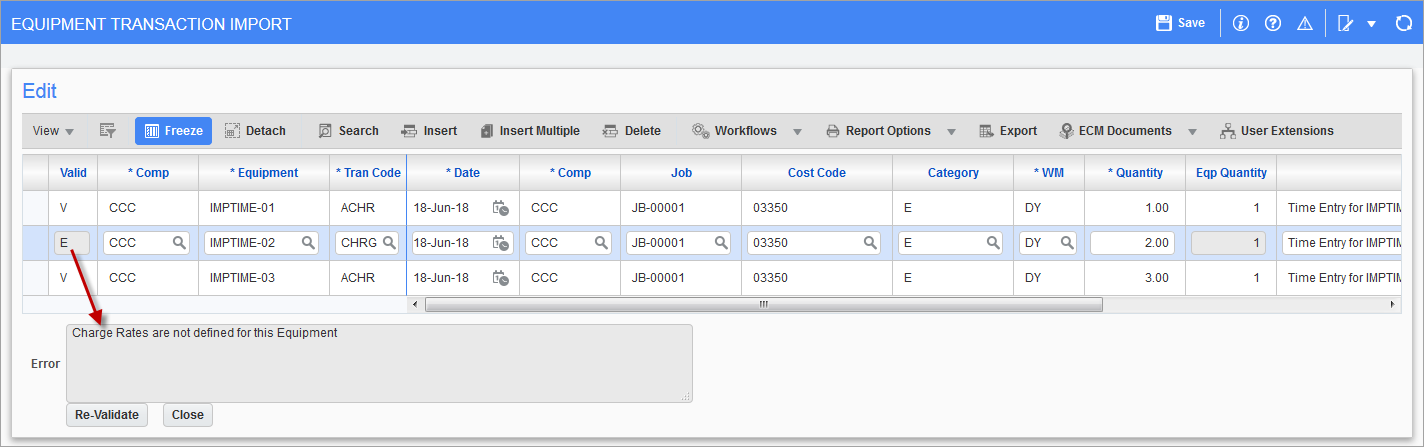Click the WM column header
This screenshot has width=1424, height=447.
click(x=1049, y=173)
